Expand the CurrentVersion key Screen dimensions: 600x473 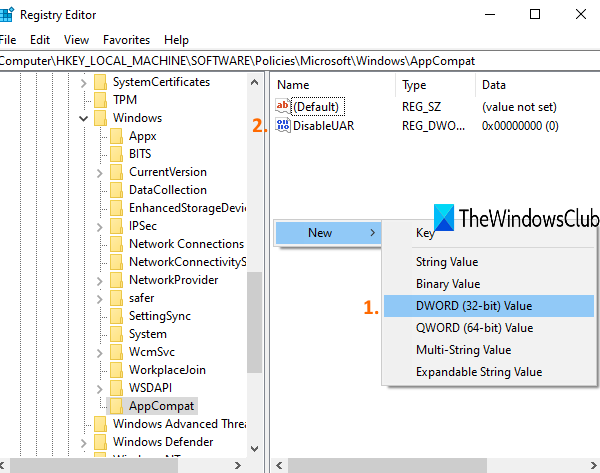(x=99, y=173)
